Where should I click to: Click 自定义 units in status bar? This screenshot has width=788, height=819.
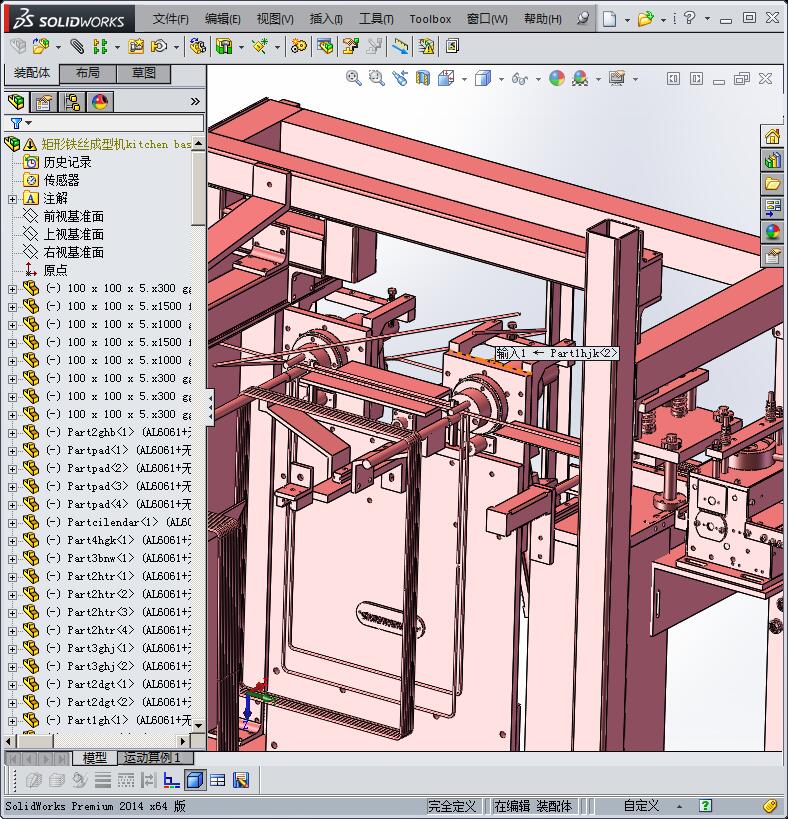point(641,806)
